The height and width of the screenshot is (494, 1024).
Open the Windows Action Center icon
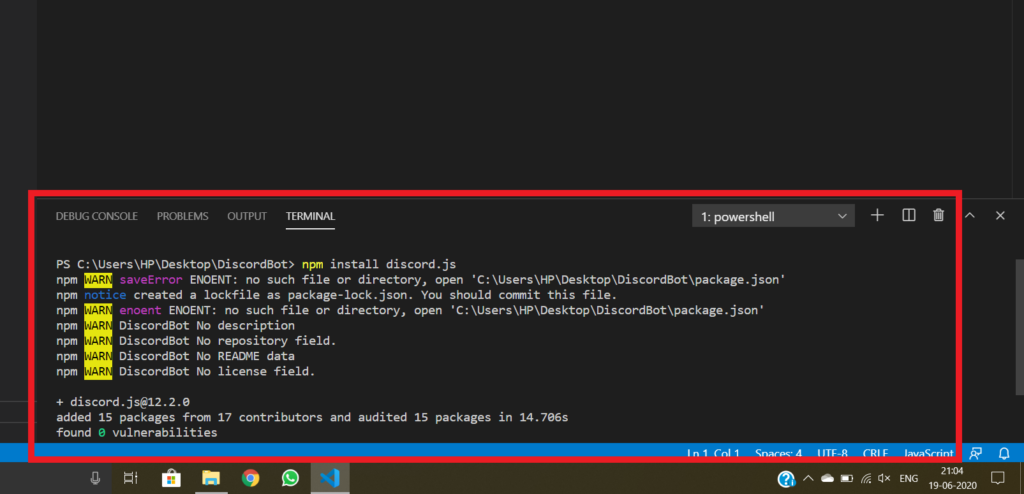tap(997, 478)
